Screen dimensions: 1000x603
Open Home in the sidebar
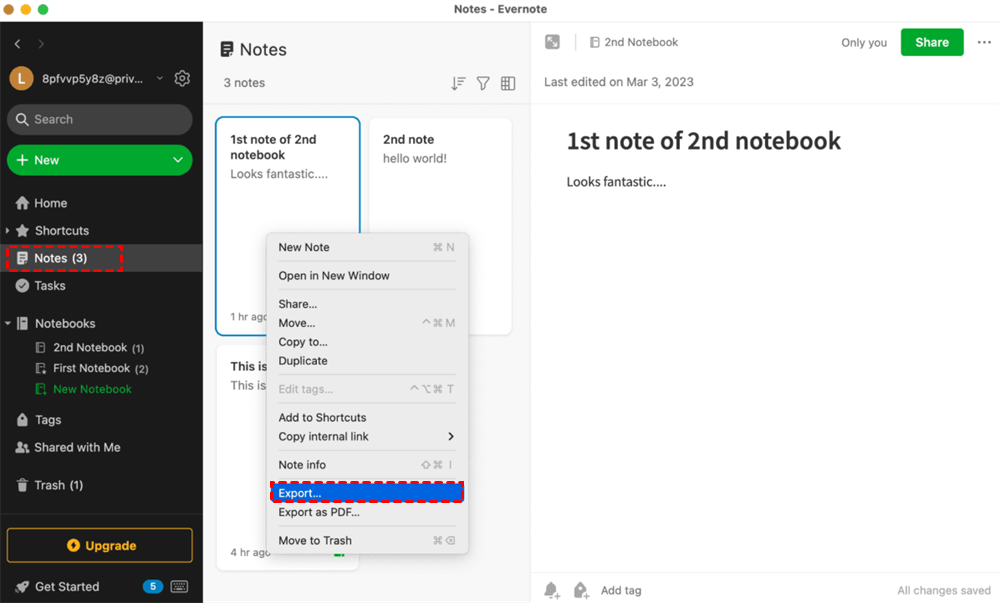pyautogui.click(x=41, y=203)
